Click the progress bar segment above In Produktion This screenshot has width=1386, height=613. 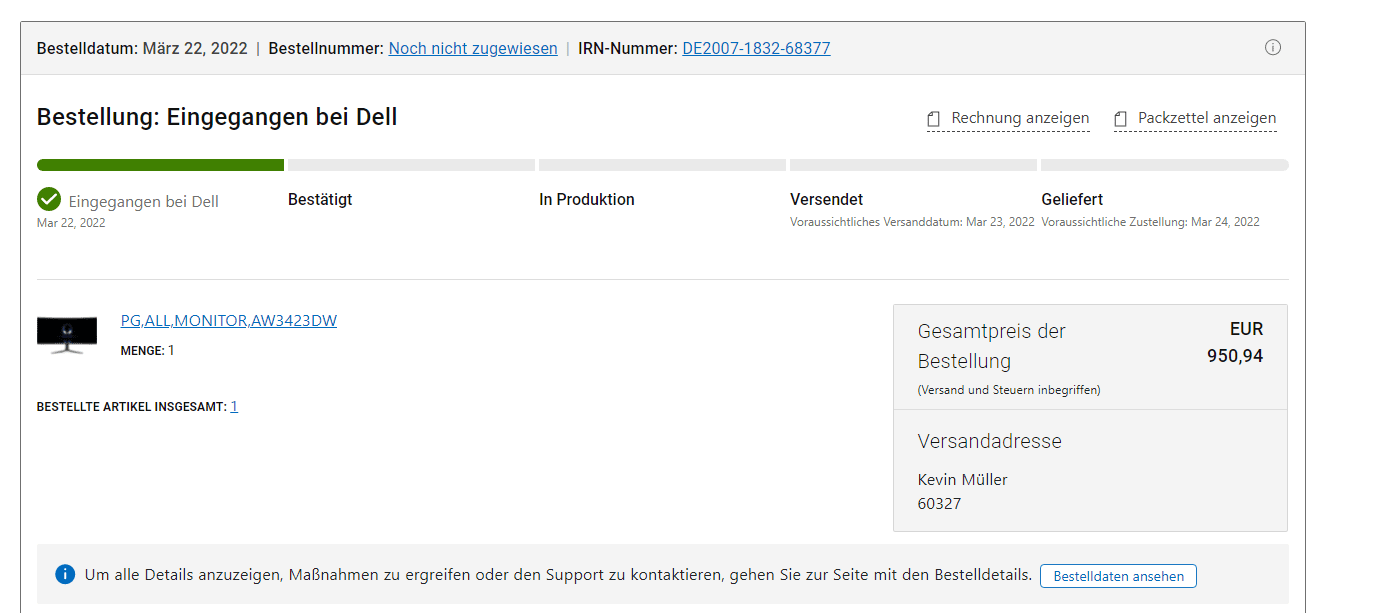[662, 165]
